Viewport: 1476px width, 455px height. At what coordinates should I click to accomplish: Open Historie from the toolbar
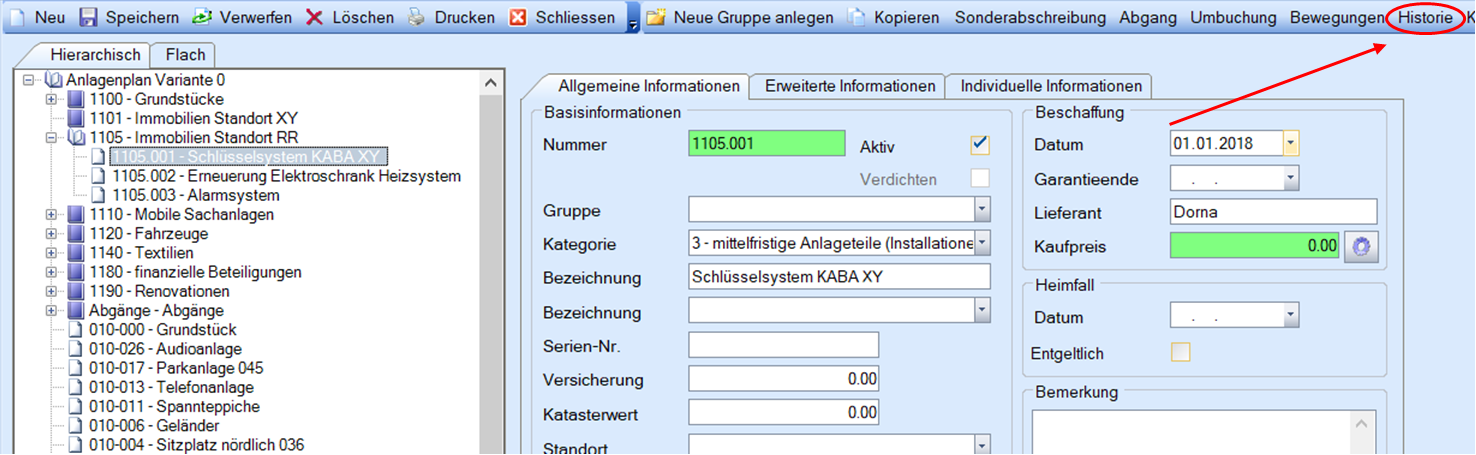[x=1425, y=18]
